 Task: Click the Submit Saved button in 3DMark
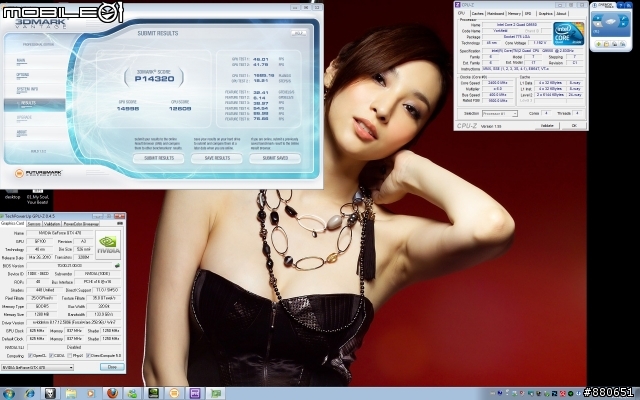tap(275, 158)
